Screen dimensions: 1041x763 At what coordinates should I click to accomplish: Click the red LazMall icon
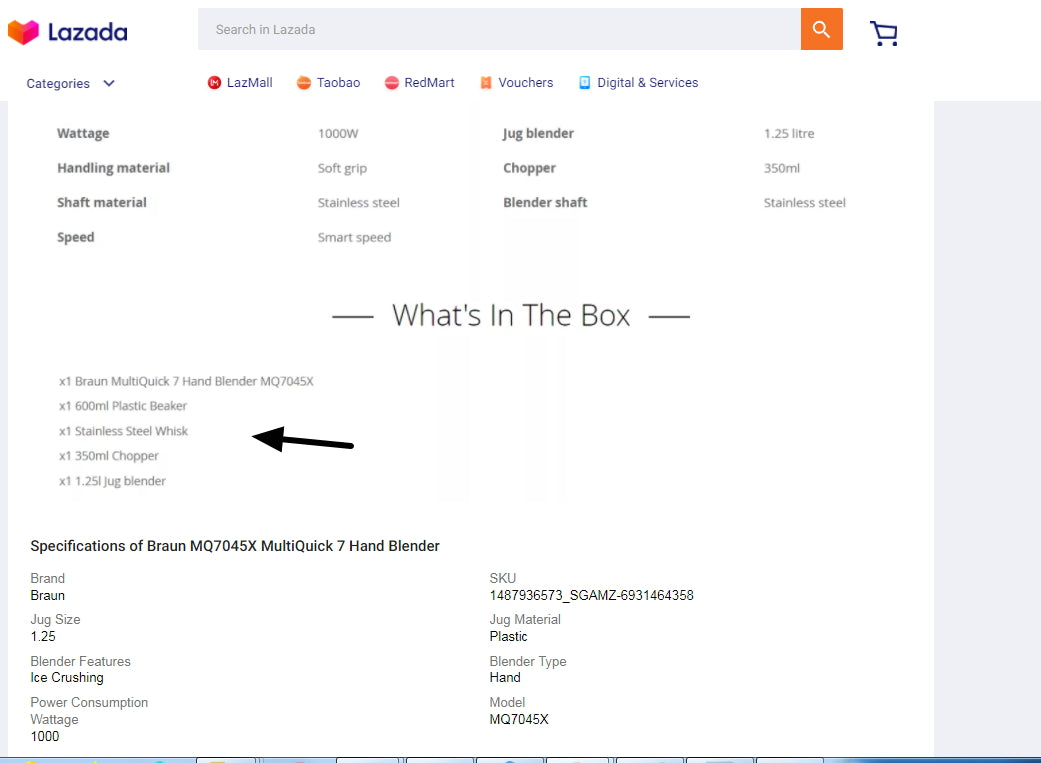[214, 83]
